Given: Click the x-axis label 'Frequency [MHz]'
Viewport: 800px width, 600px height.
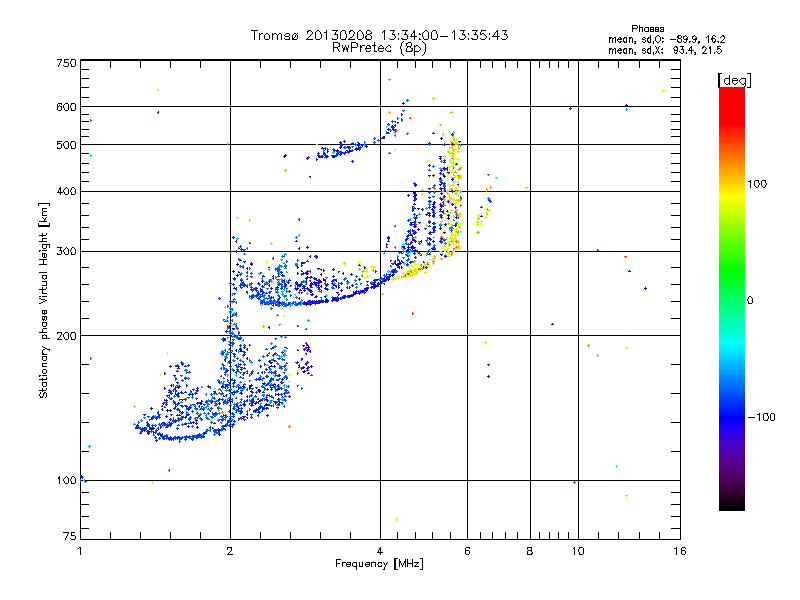Looking at the screenshot, I should 379,564.
